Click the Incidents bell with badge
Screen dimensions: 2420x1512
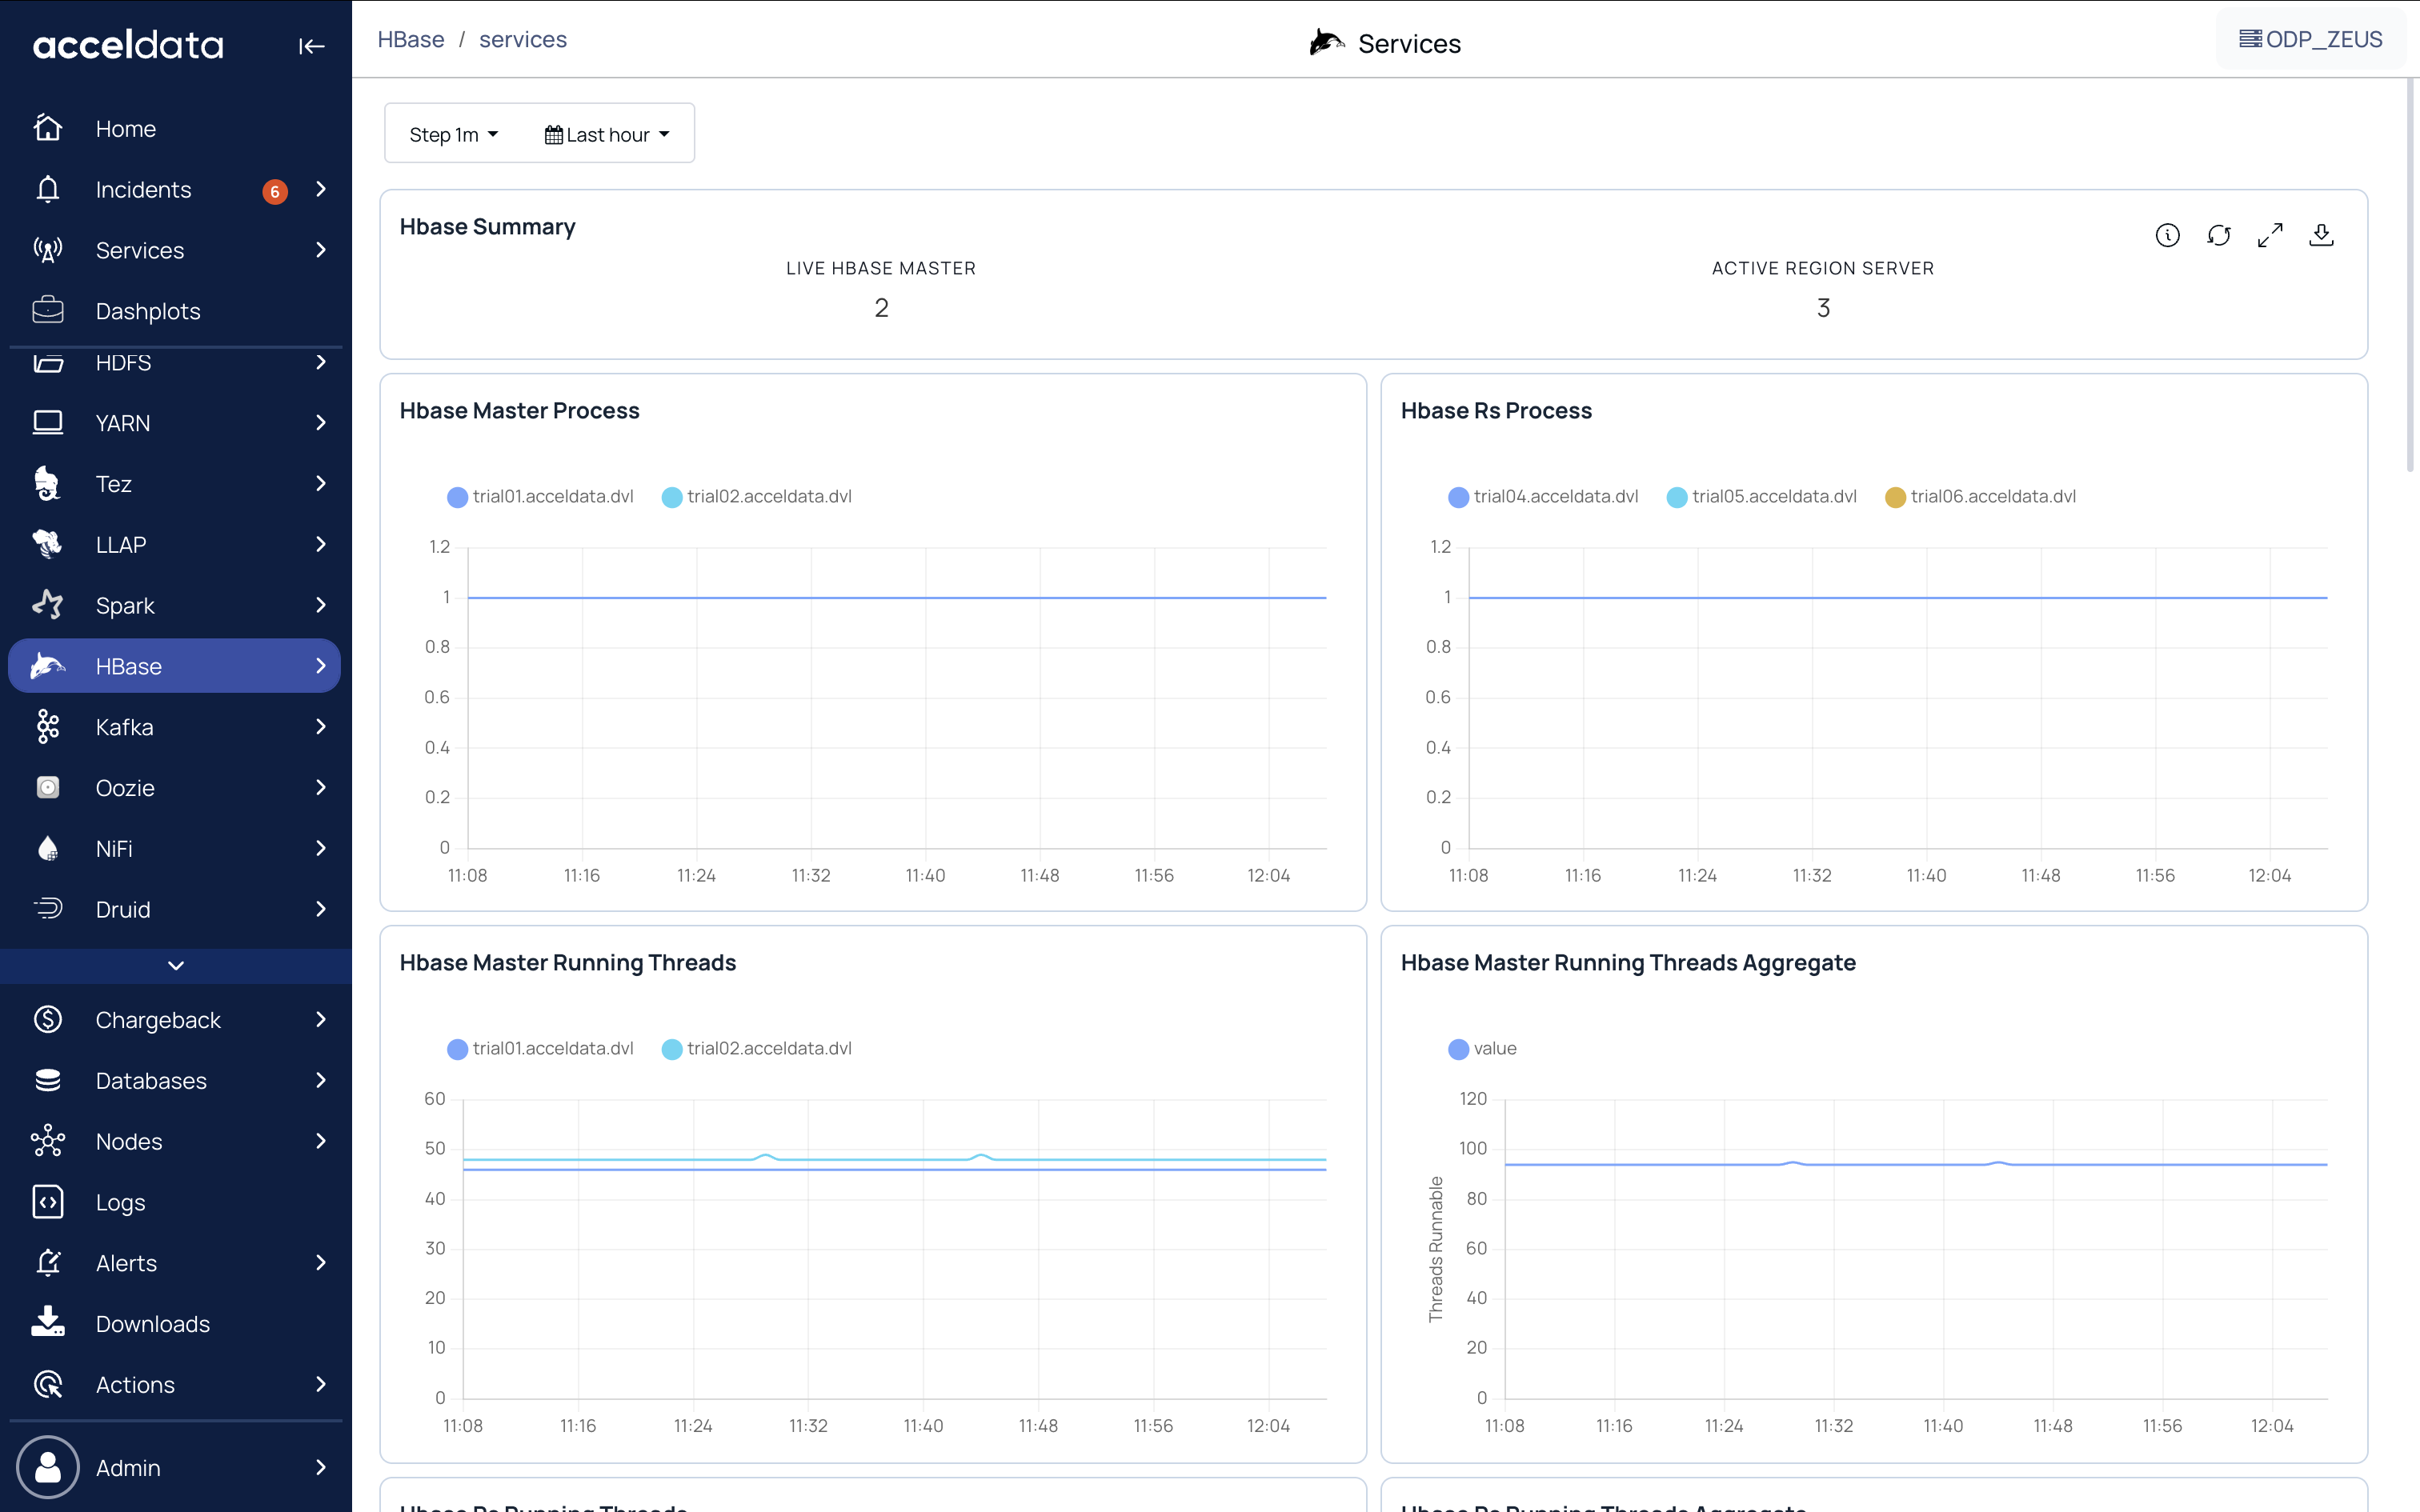48,189
